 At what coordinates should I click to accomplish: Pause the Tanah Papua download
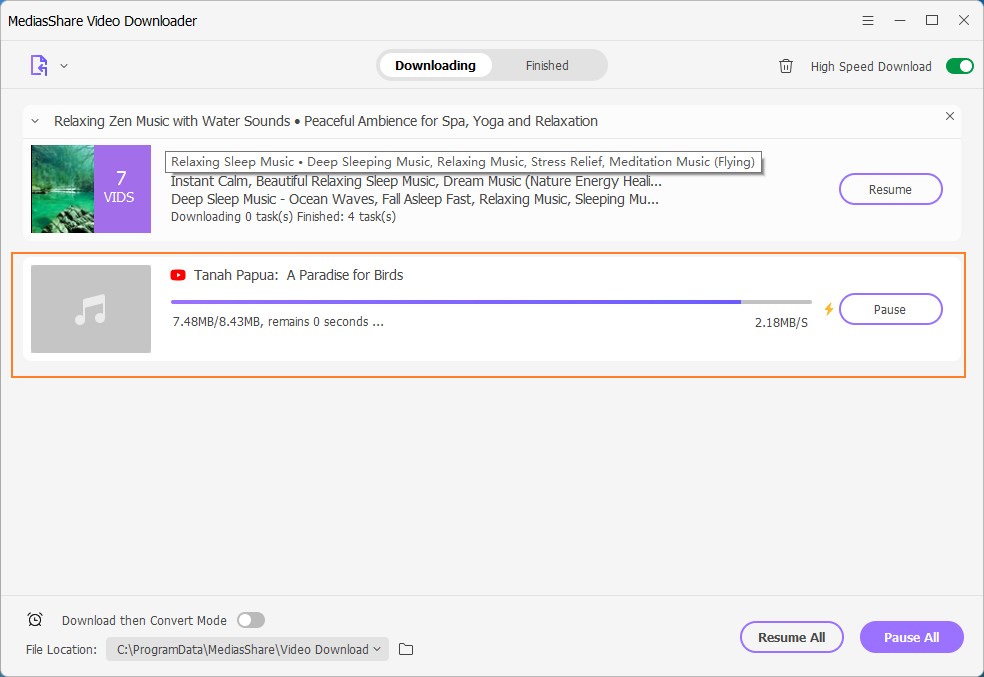click(x=890, y=309)
